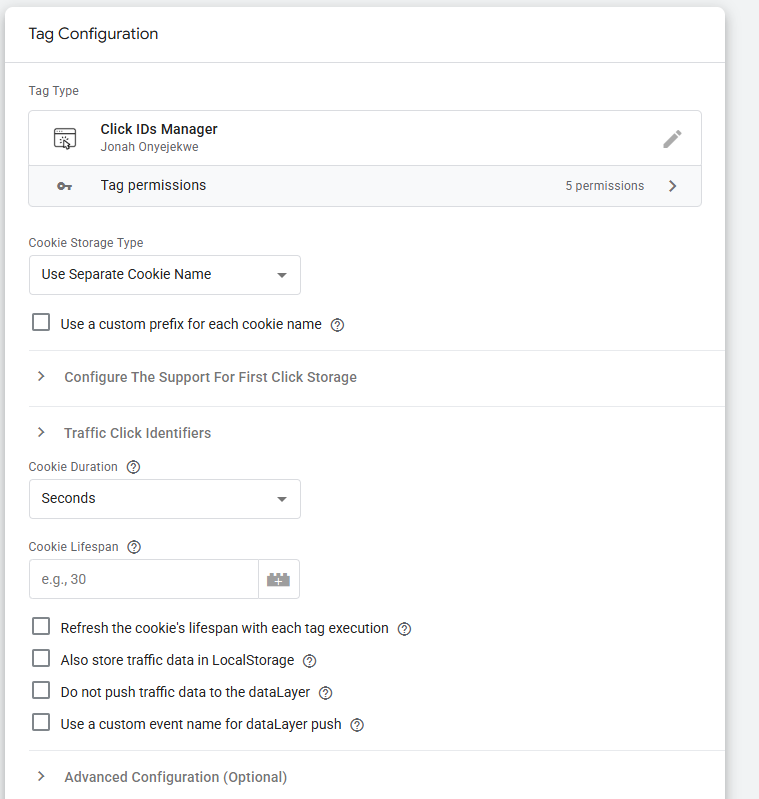759x799 pixels.
Task: Click help icon for refresh cookie's lifespan
Action: (x=404, y=629)
